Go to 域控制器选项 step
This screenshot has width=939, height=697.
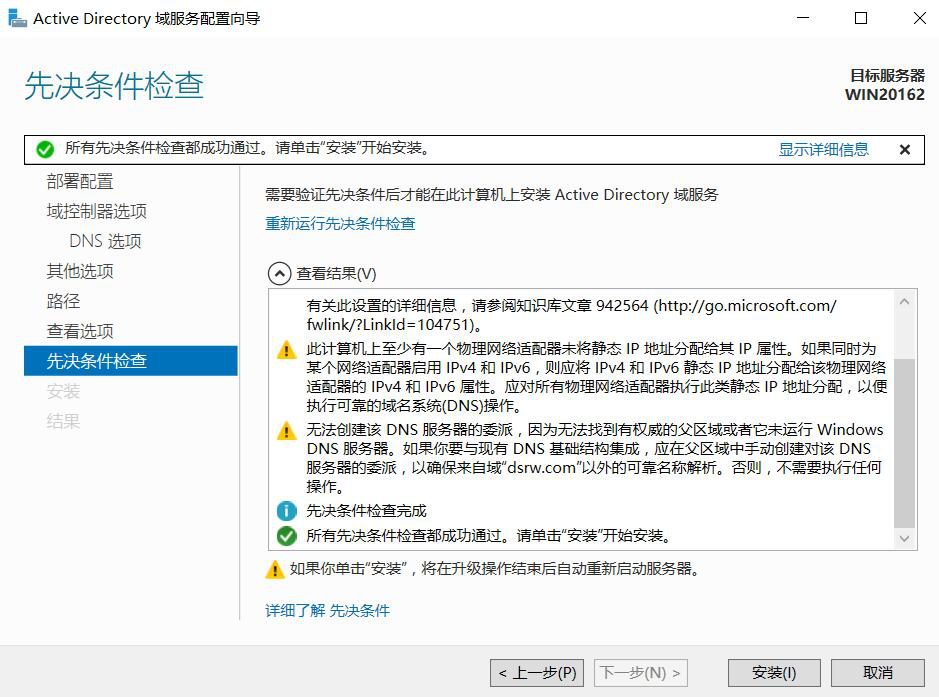tap(96, 211)
